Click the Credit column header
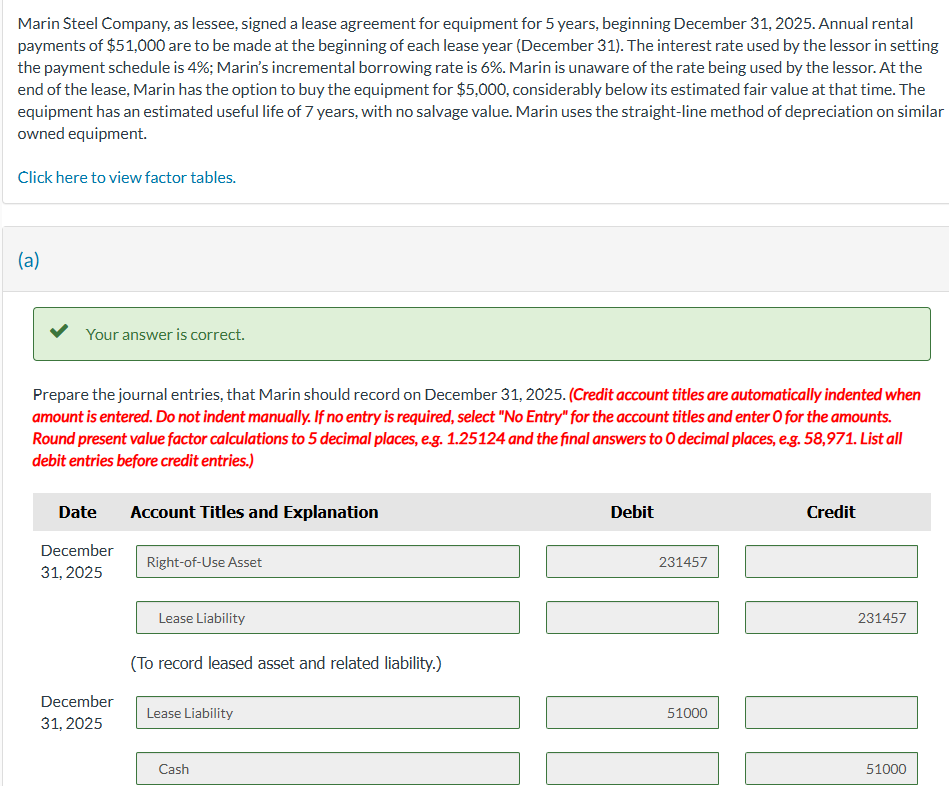Screen dimensions: 949x786 coord(831,512)
